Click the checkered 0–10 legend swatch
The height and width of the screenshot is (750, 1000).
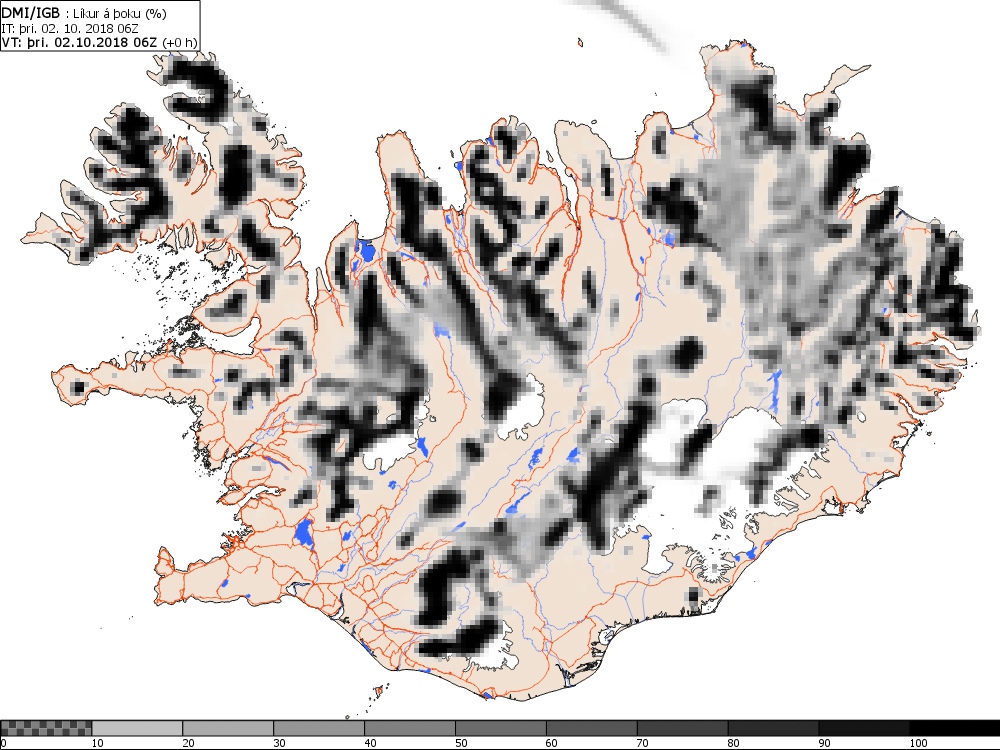tap(46, 728)
